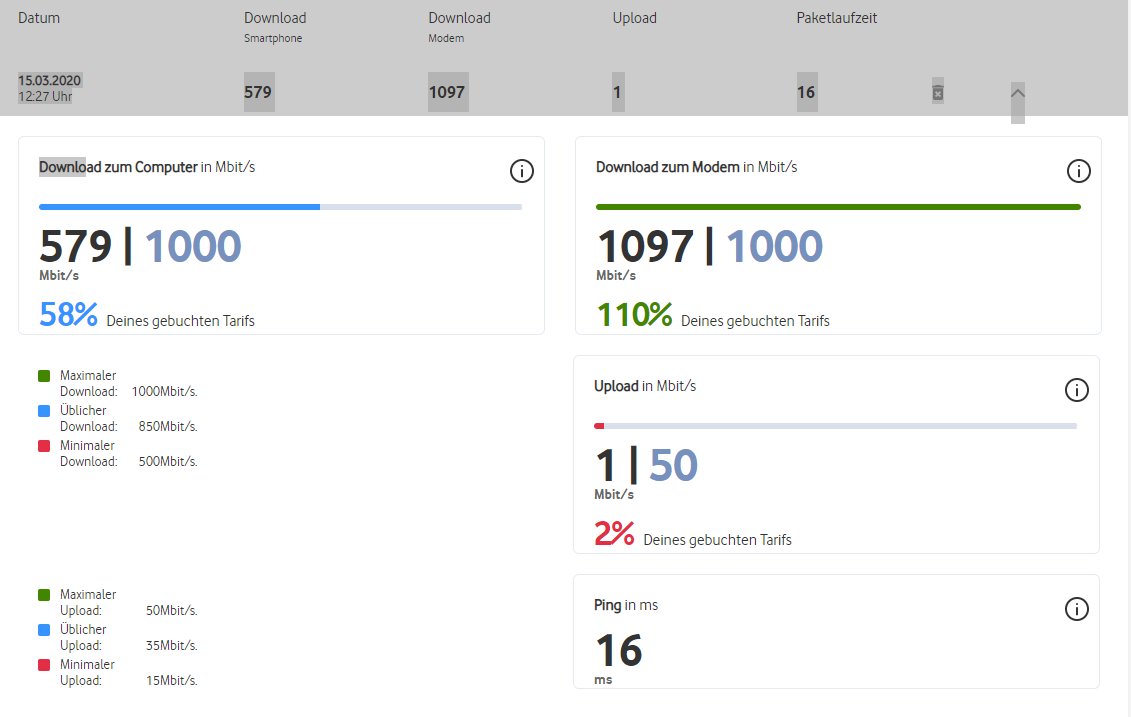Click the red Minimaler Upload legend swatch
Viewport: 1131px width, 717px height.
(x=44, y=665)
